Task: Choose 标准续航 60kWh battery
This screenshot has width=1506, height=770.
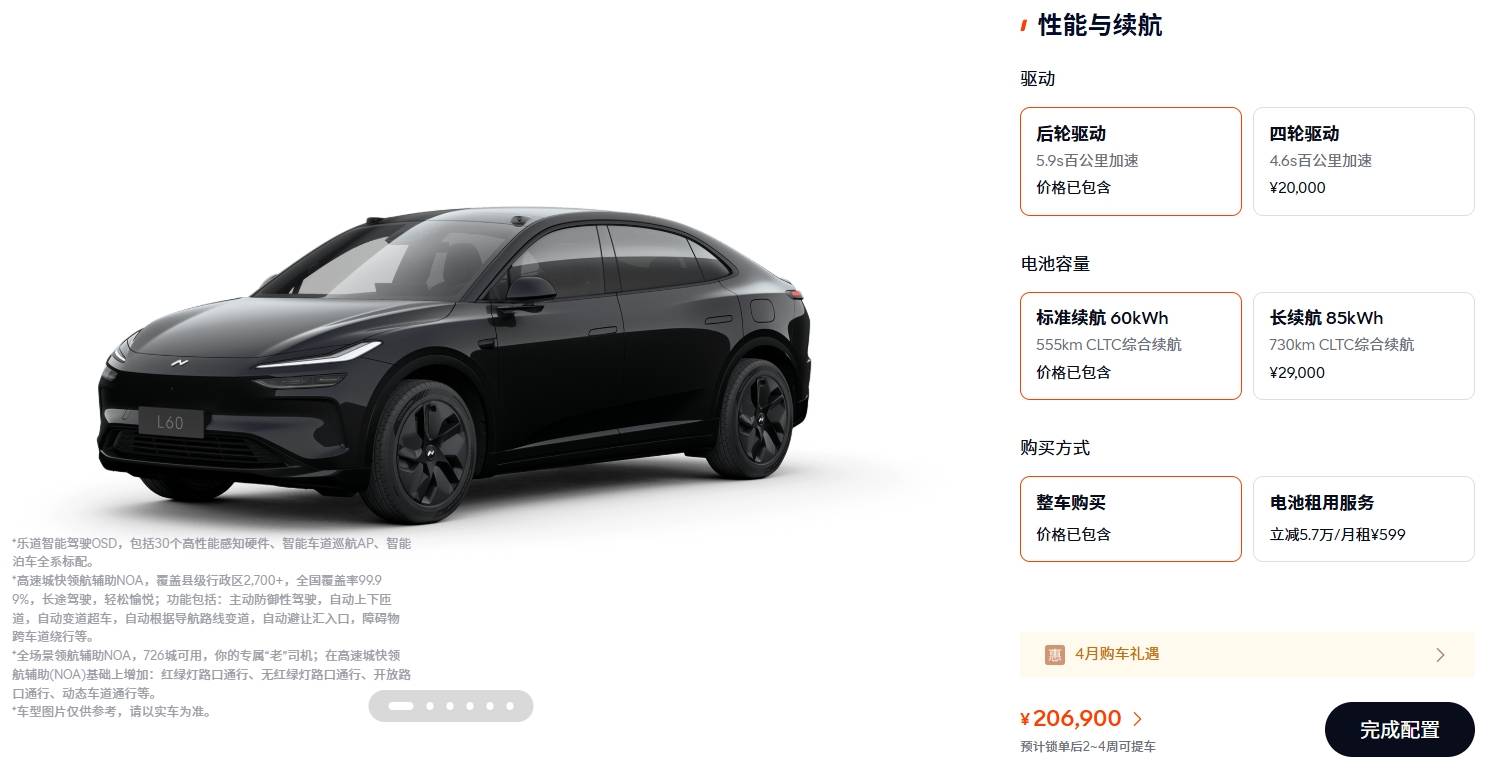Action: [1131, 346]
